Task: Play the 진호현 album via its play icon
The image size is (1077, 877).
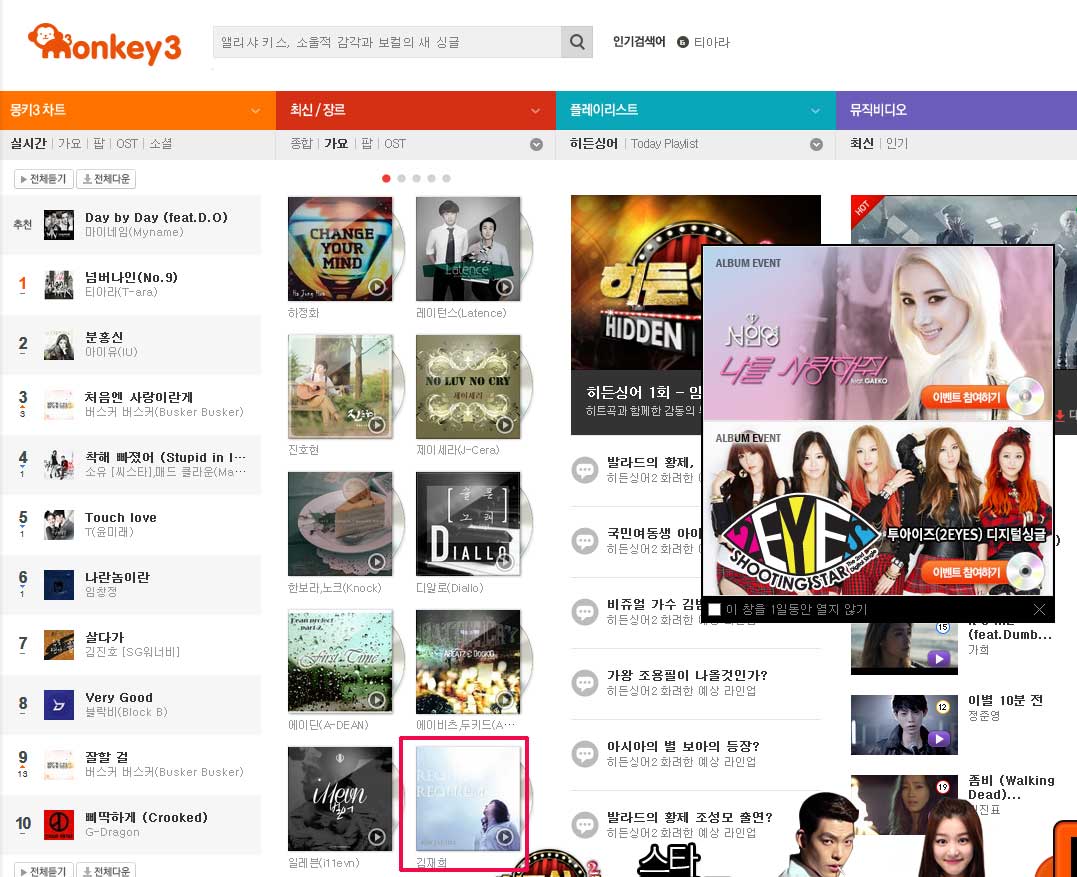Action: coord(376,425)
